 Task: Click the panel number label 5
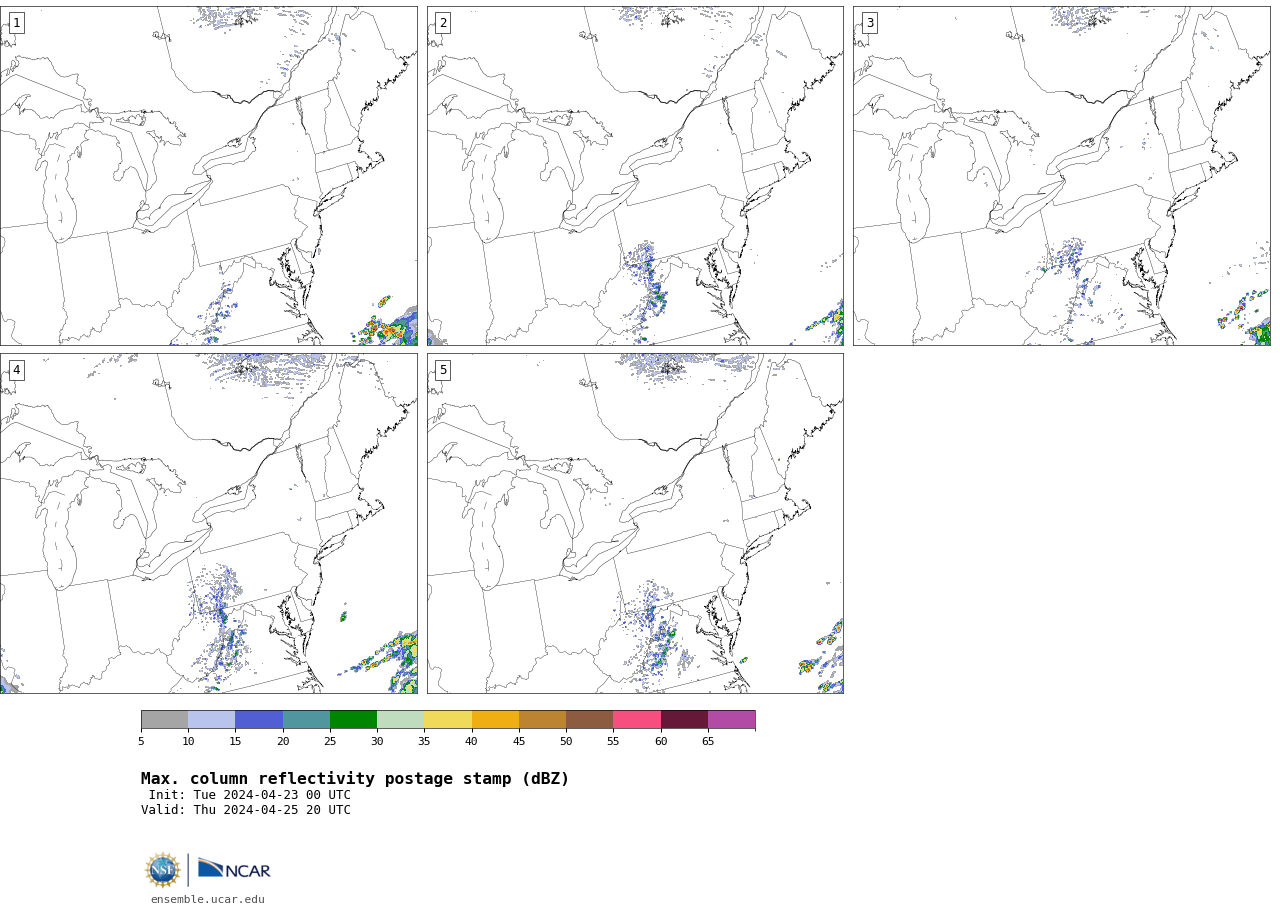(443, 370)
